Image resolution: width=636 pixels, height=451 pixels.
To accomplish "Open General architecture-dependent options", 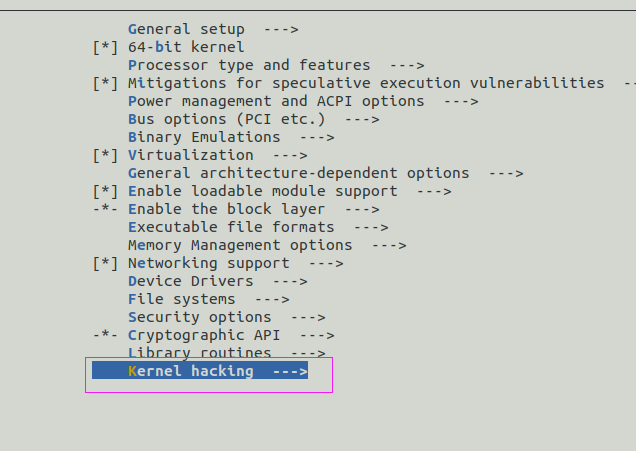I will [x=325, y=173].
